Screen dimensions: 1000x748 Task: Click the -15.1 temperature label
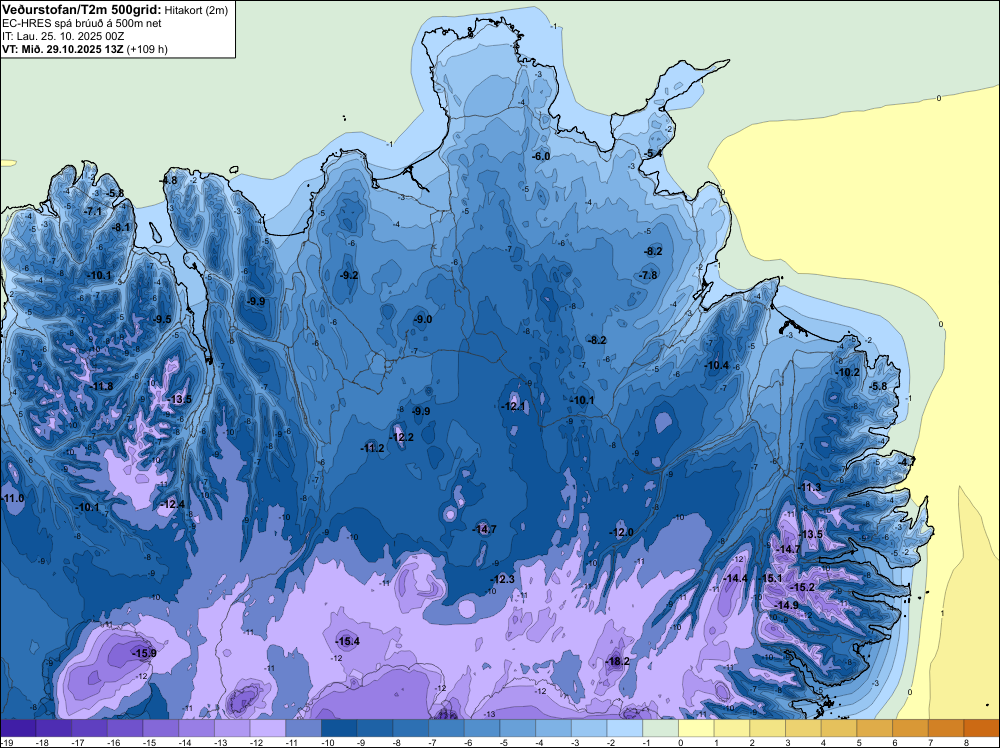pyautogui.click(x=770, y=578)
